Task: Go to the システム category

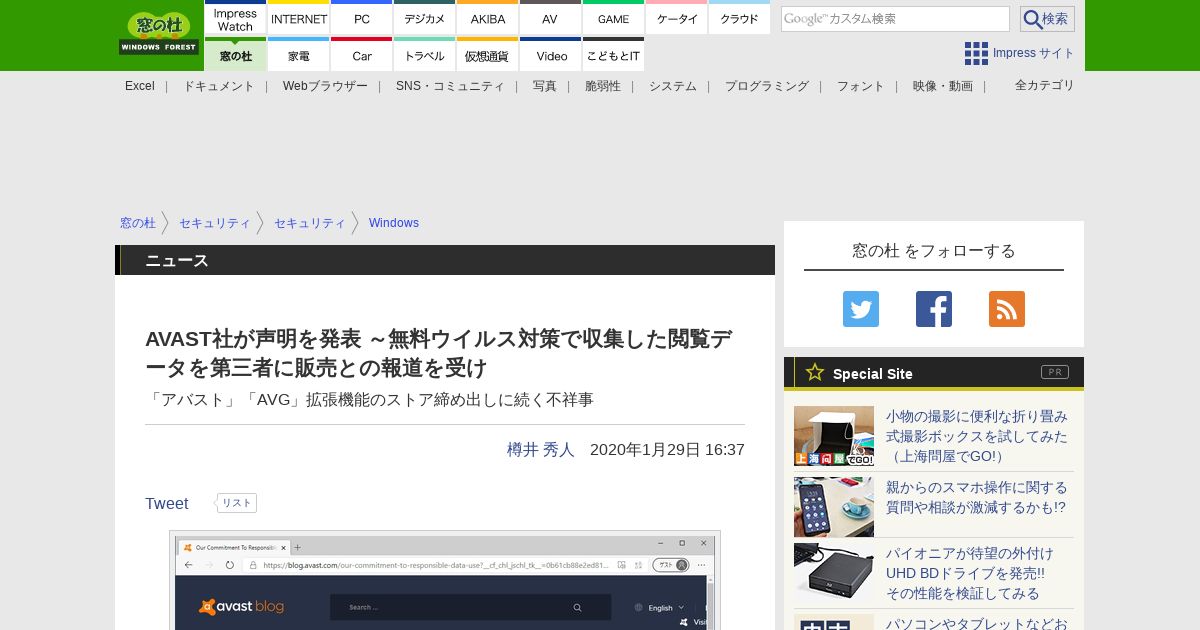Action: point(673,86)
